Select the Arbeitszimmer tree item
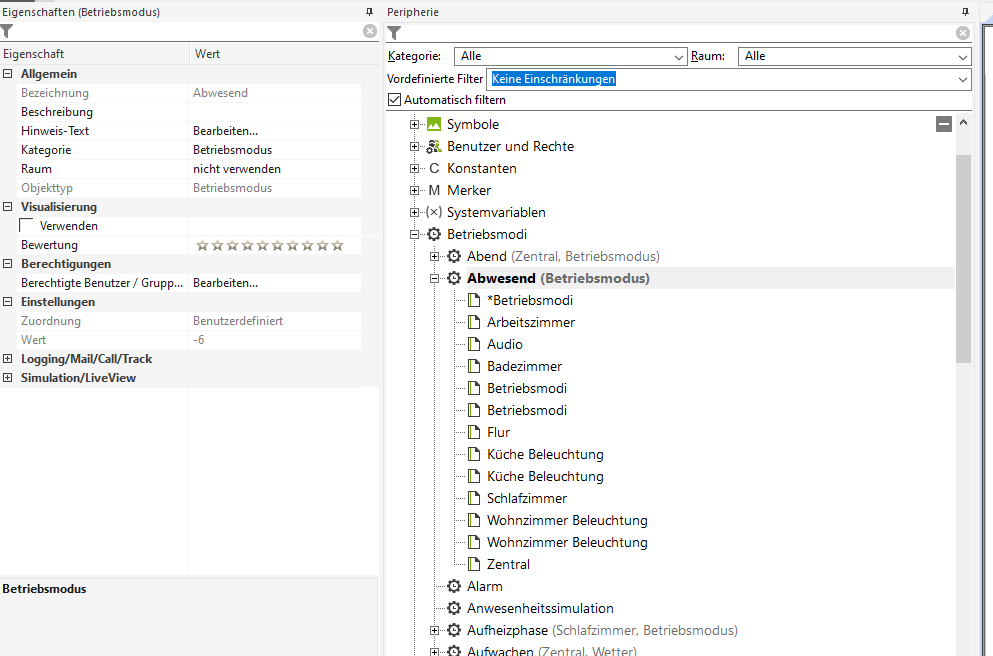 [x=531, y=323]
